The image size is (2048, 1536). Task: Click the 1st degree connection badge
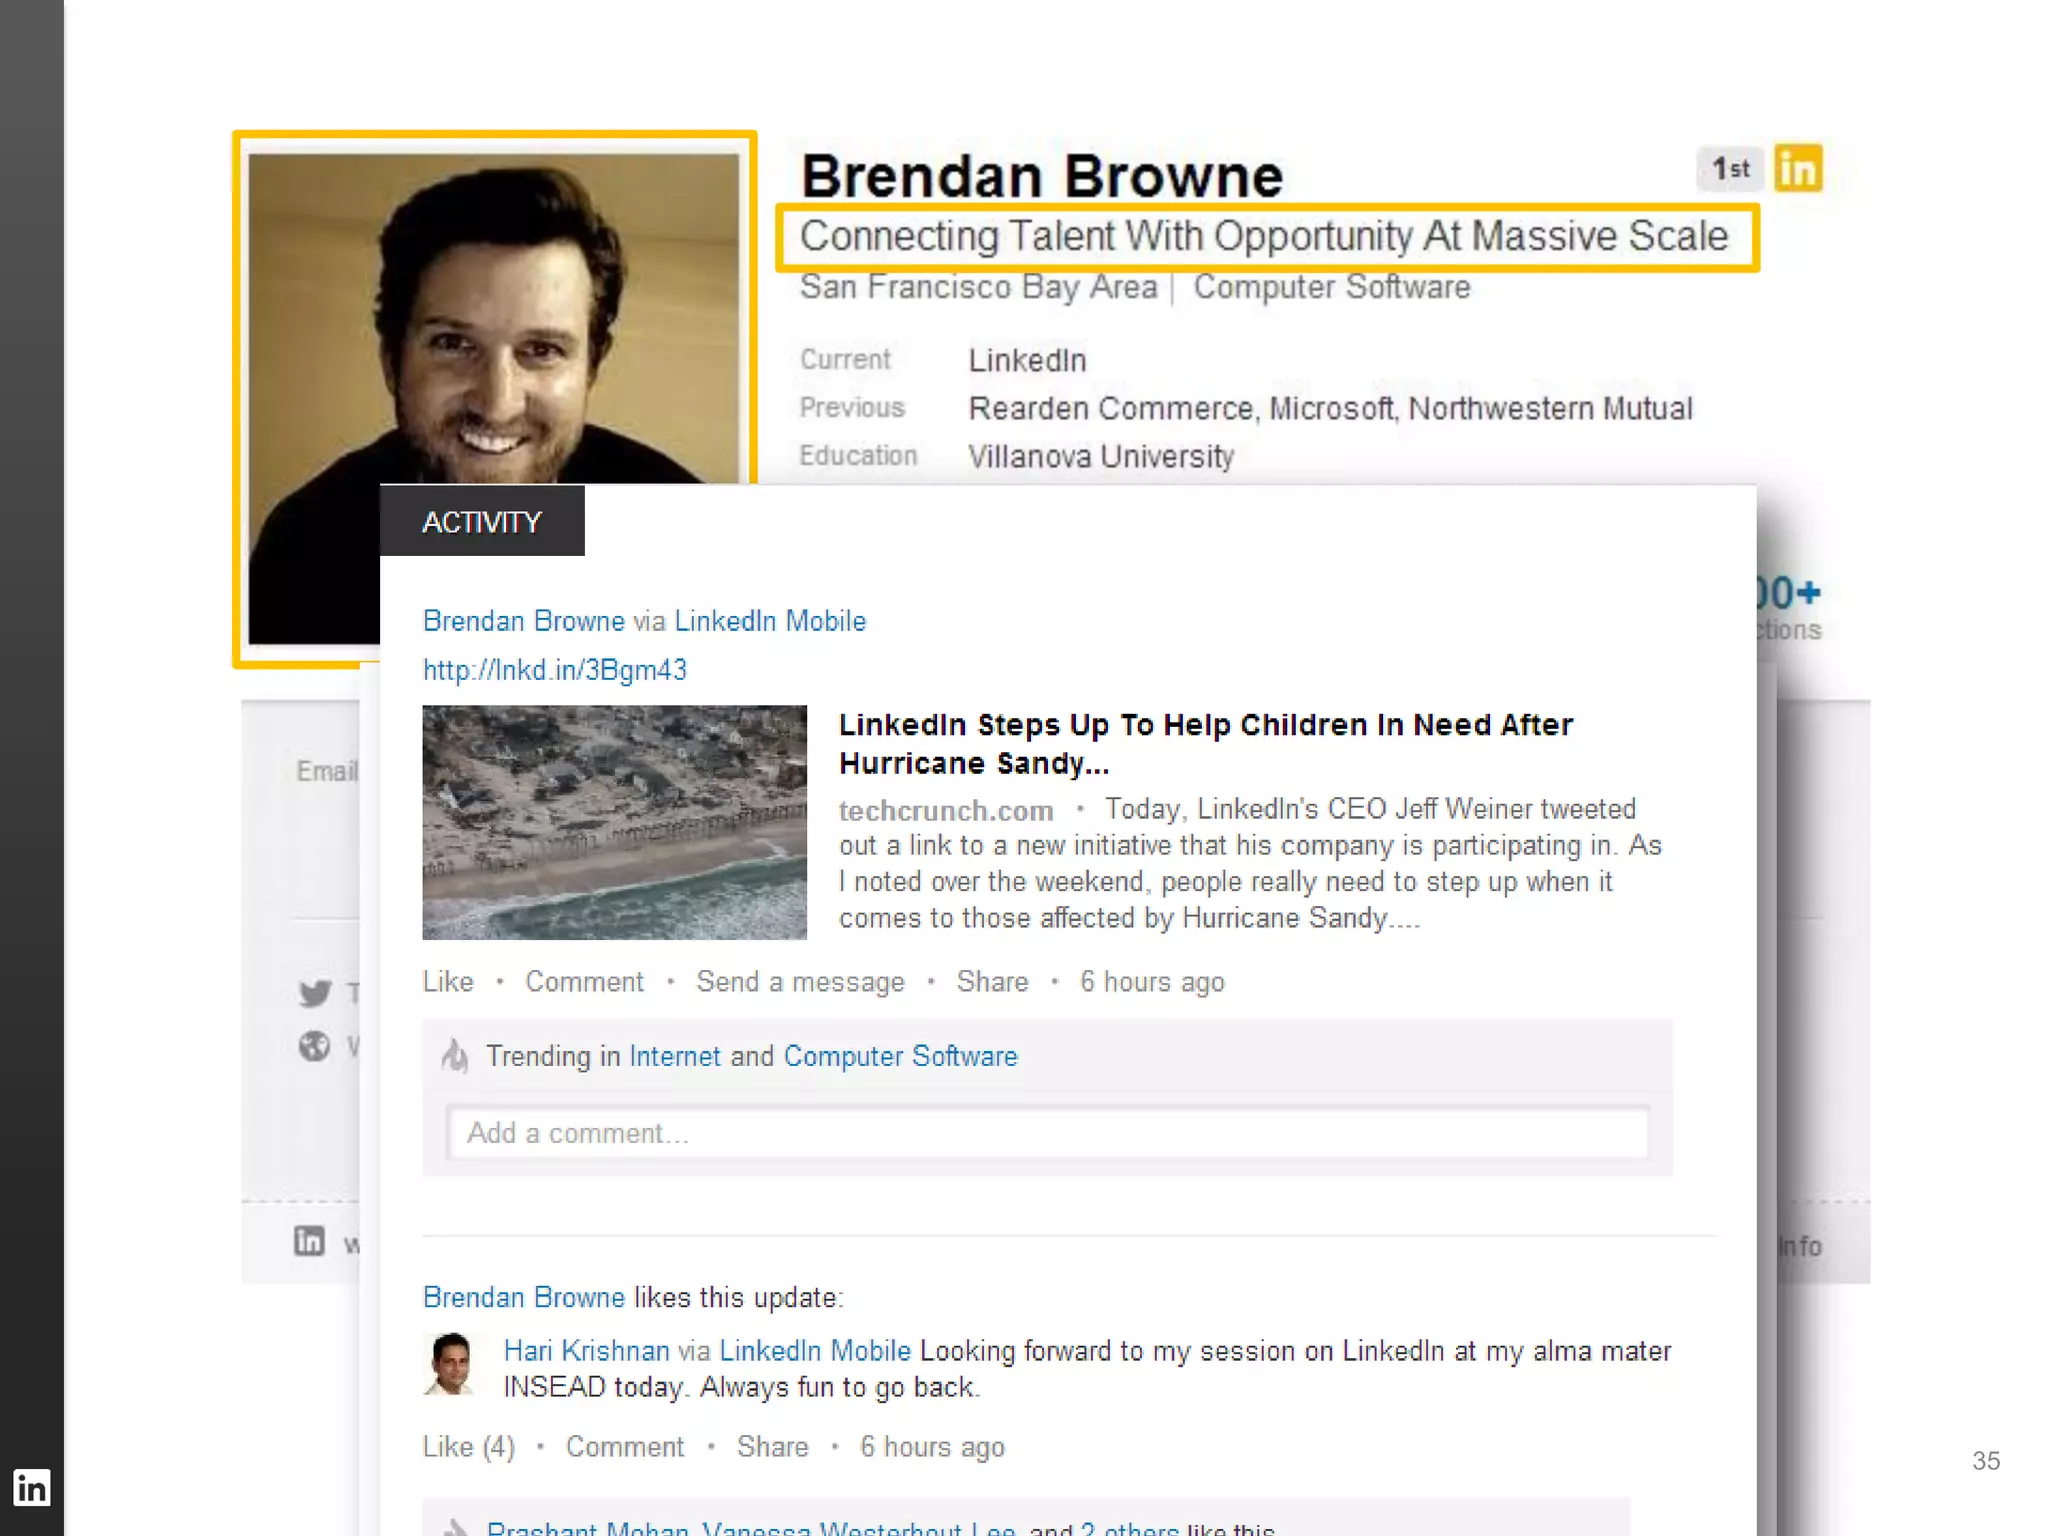click(x=1730, y=168)
